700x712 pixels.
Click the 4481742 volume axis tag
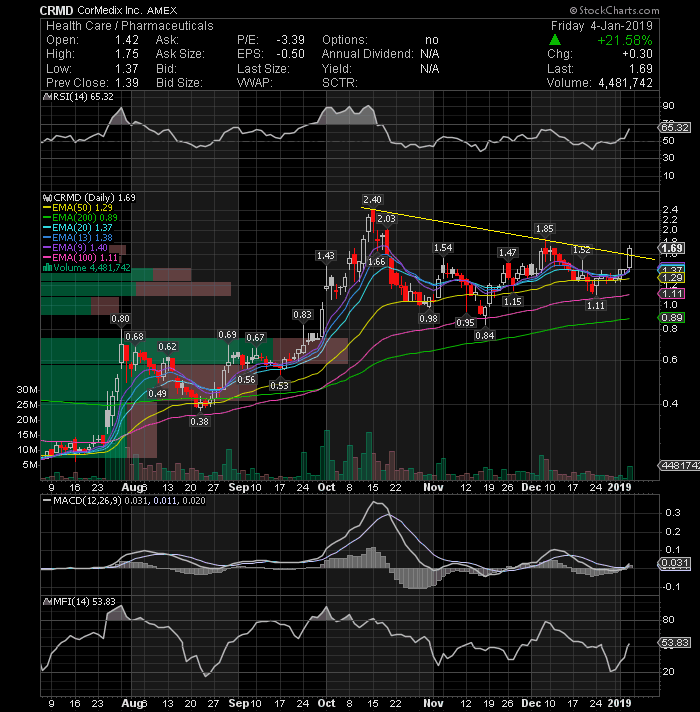[x=680, y=465]
